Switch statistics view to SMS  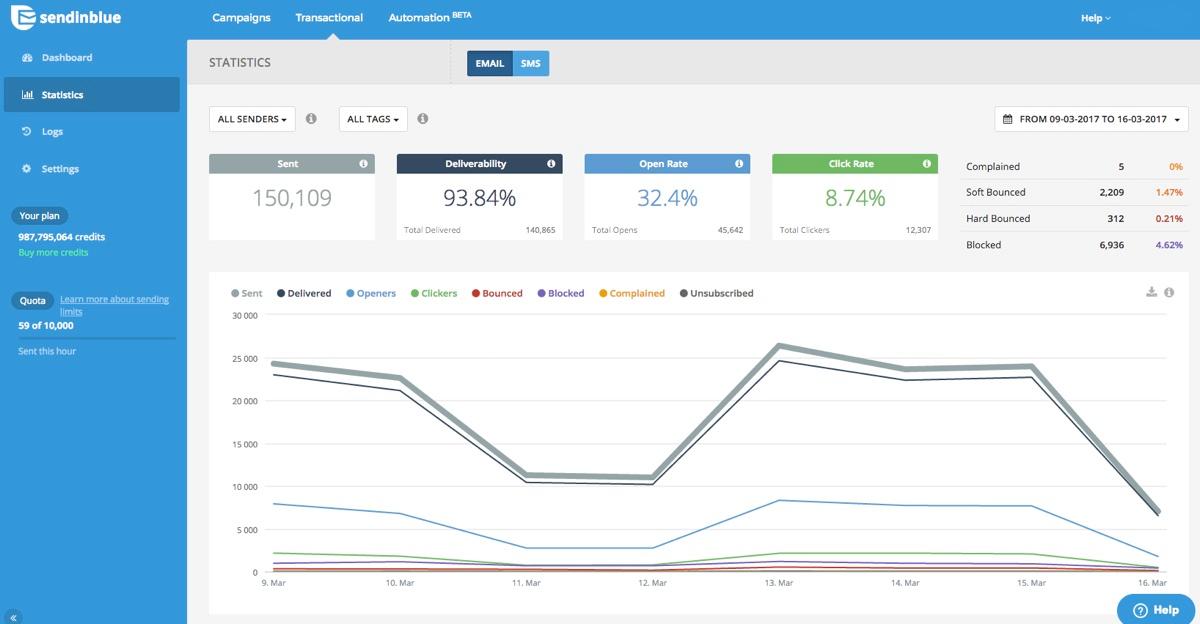(x=530, y=64)
